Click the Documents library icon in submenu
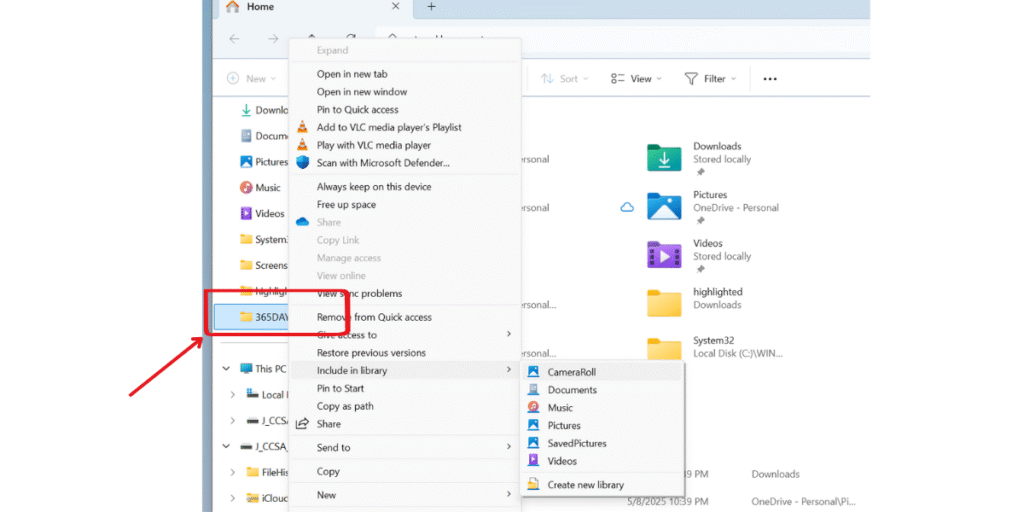Screen dimensions: 1024x512 [534, 390]
